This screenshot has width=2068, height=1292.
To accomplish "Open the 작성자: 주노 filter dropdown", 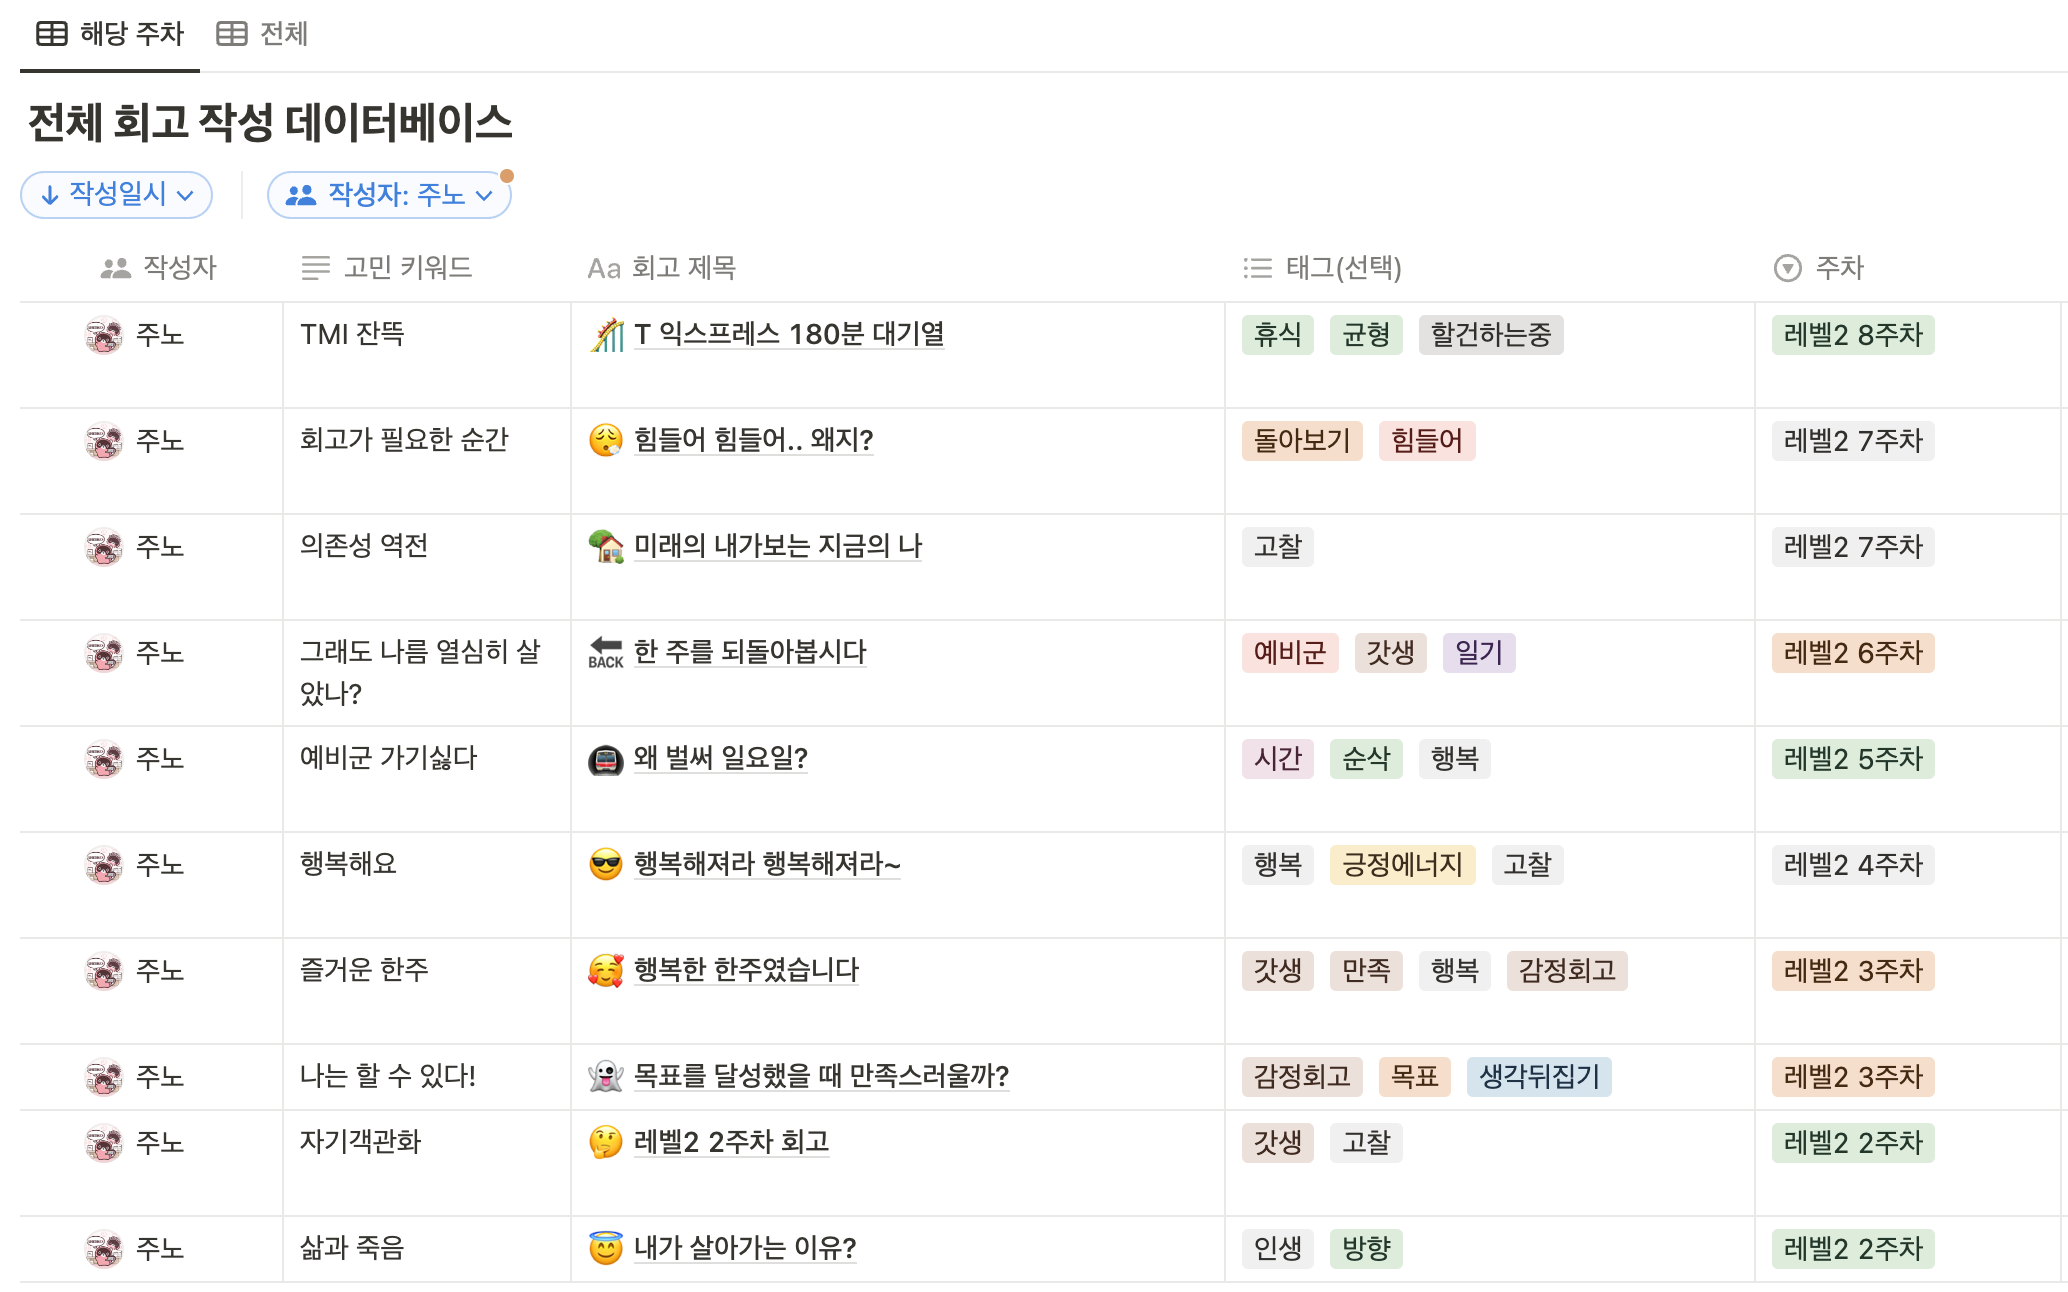I will [x=390, y=195].
